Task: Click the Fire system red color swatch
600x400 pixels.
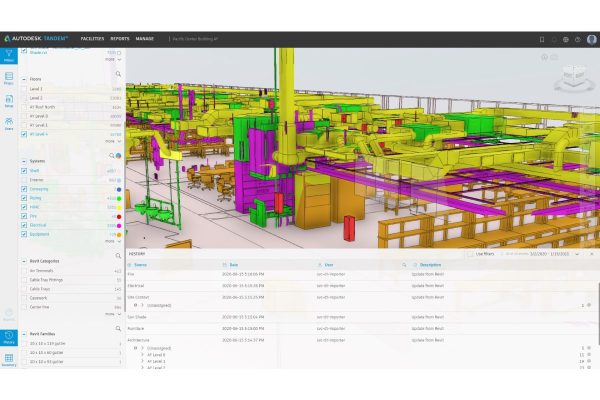Action: coord(119,215)
